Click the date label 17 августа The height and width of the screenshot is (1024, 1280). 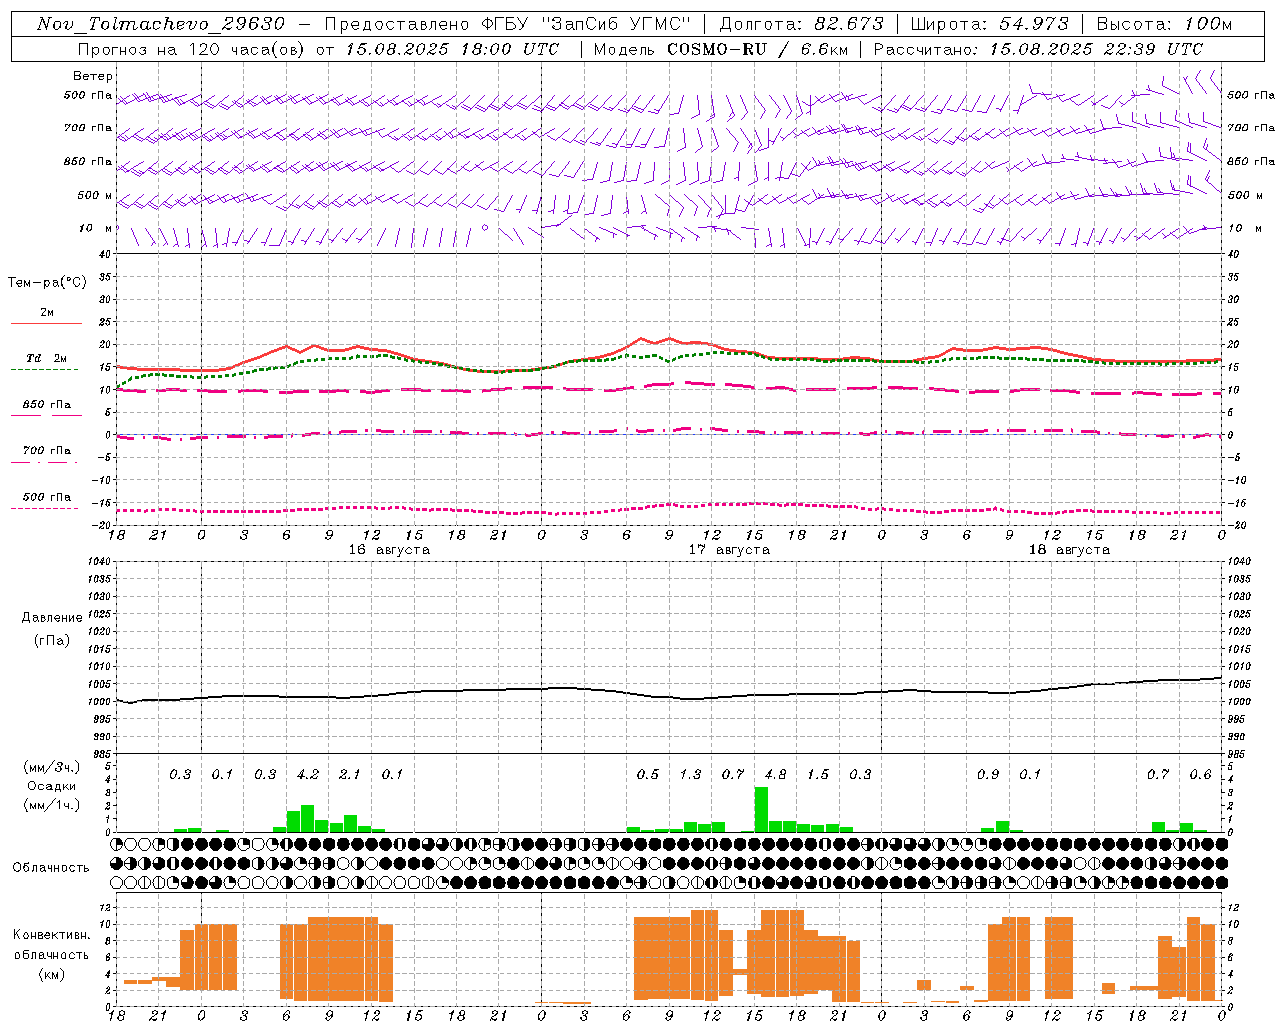point(729,550)
